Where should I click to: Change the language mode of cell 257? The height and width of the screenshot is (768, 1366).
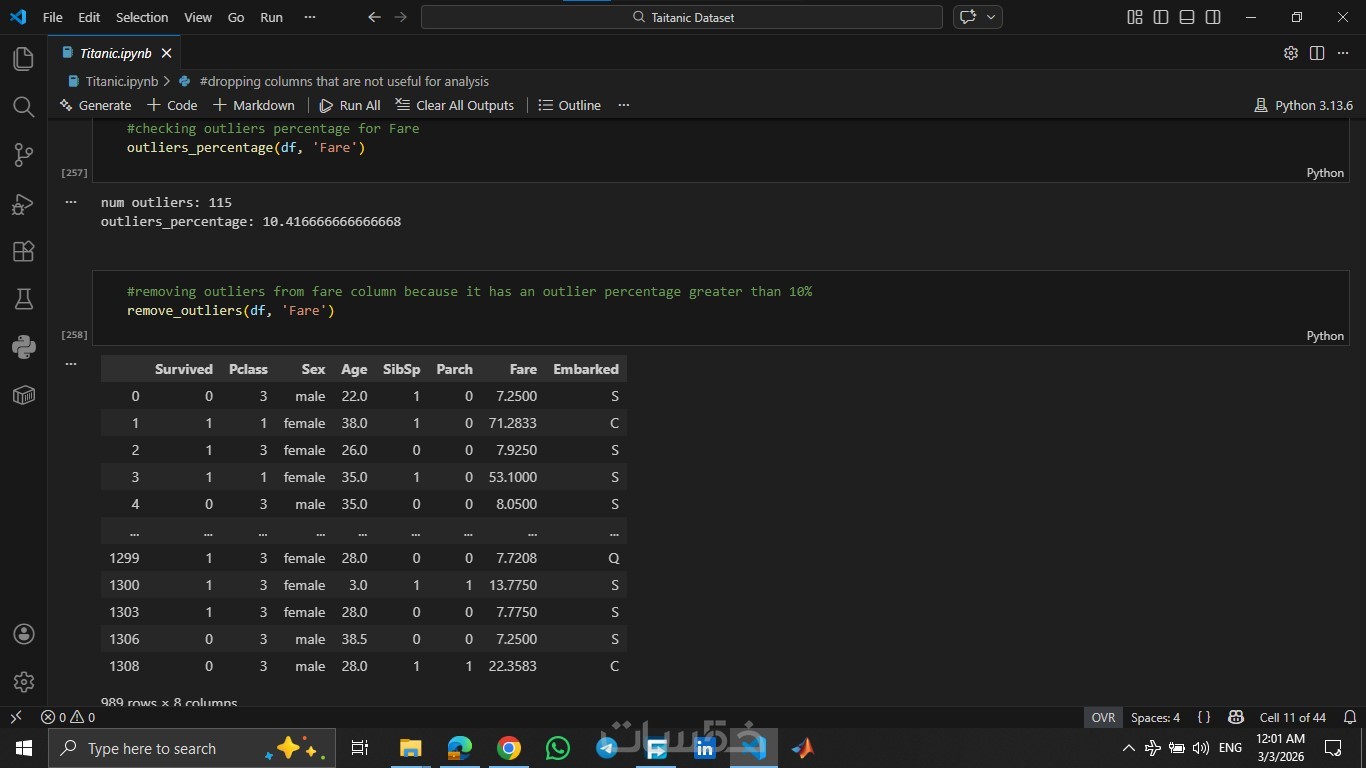pyautogui.click(x=1325, y=173)
